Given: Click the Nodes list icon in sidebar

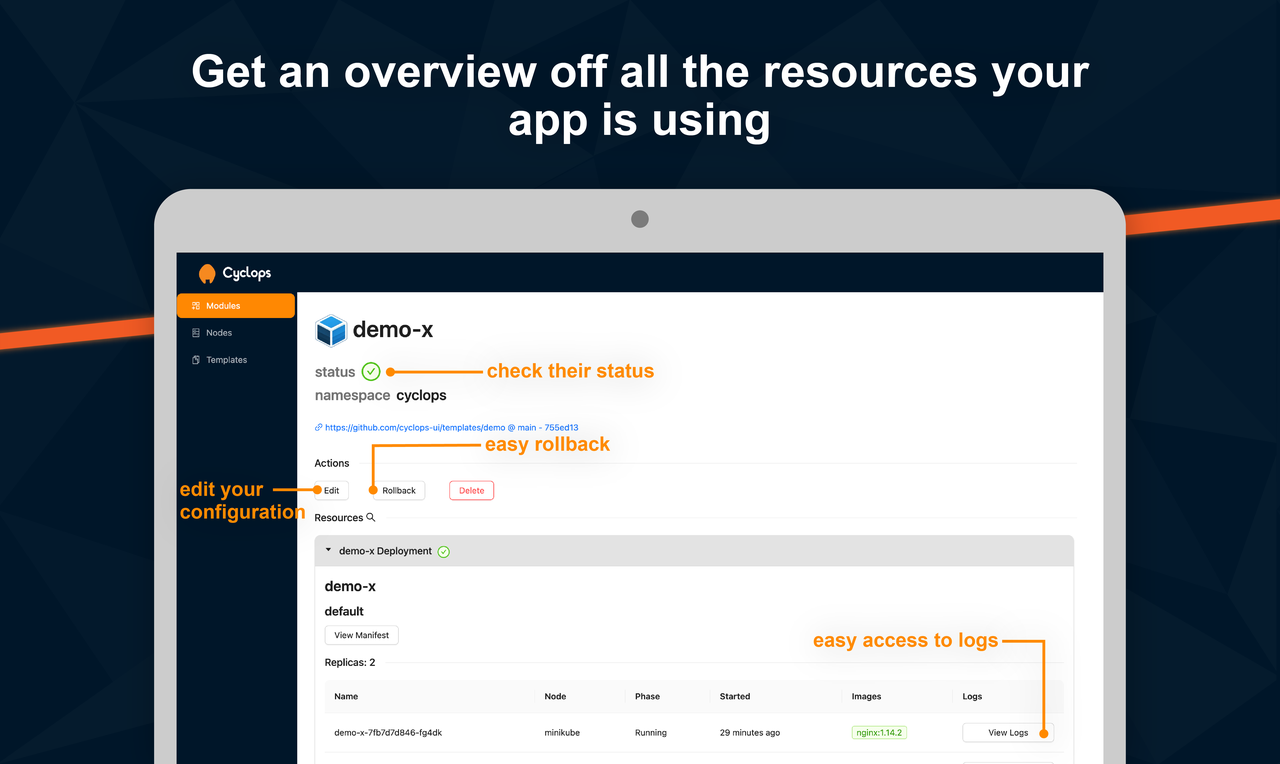Looking at the screenshot, I should (x=196, y=333).
